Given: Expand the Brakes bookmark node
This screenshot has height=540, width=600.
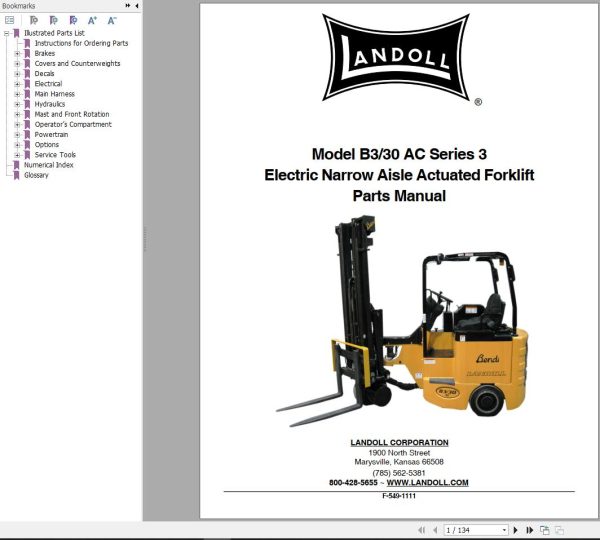Looking at the screenshot, I should point(17,54).
